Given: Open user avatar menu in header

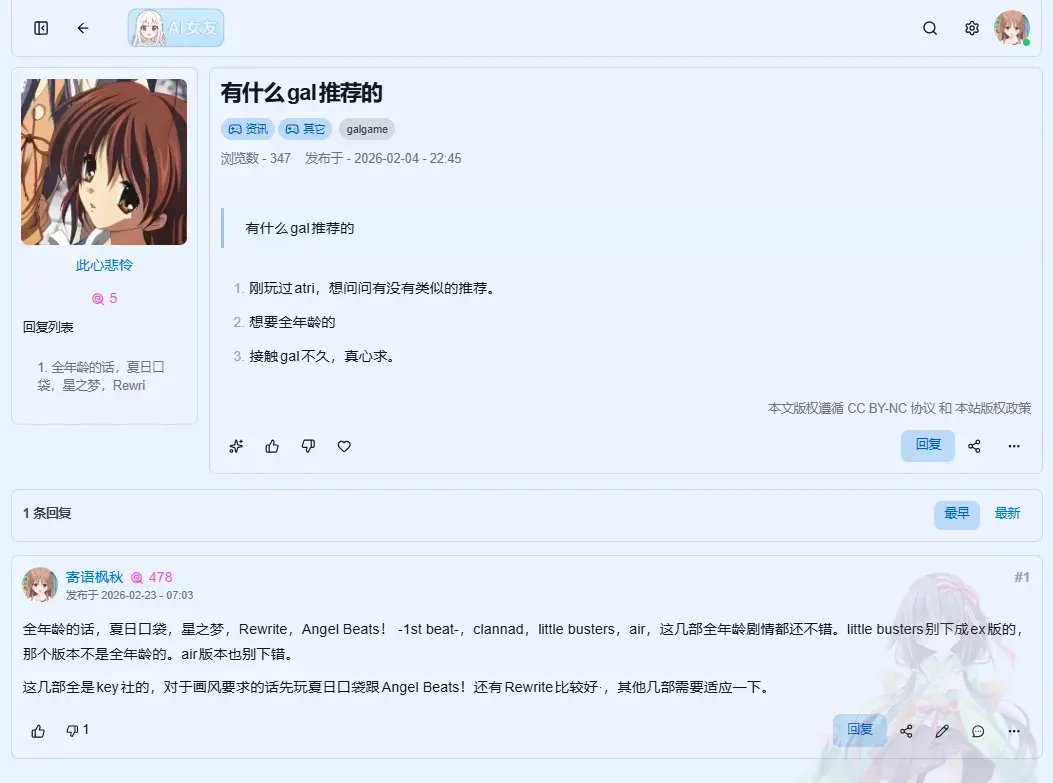Looking at the screenshot, I should (x=1011, y=28).
